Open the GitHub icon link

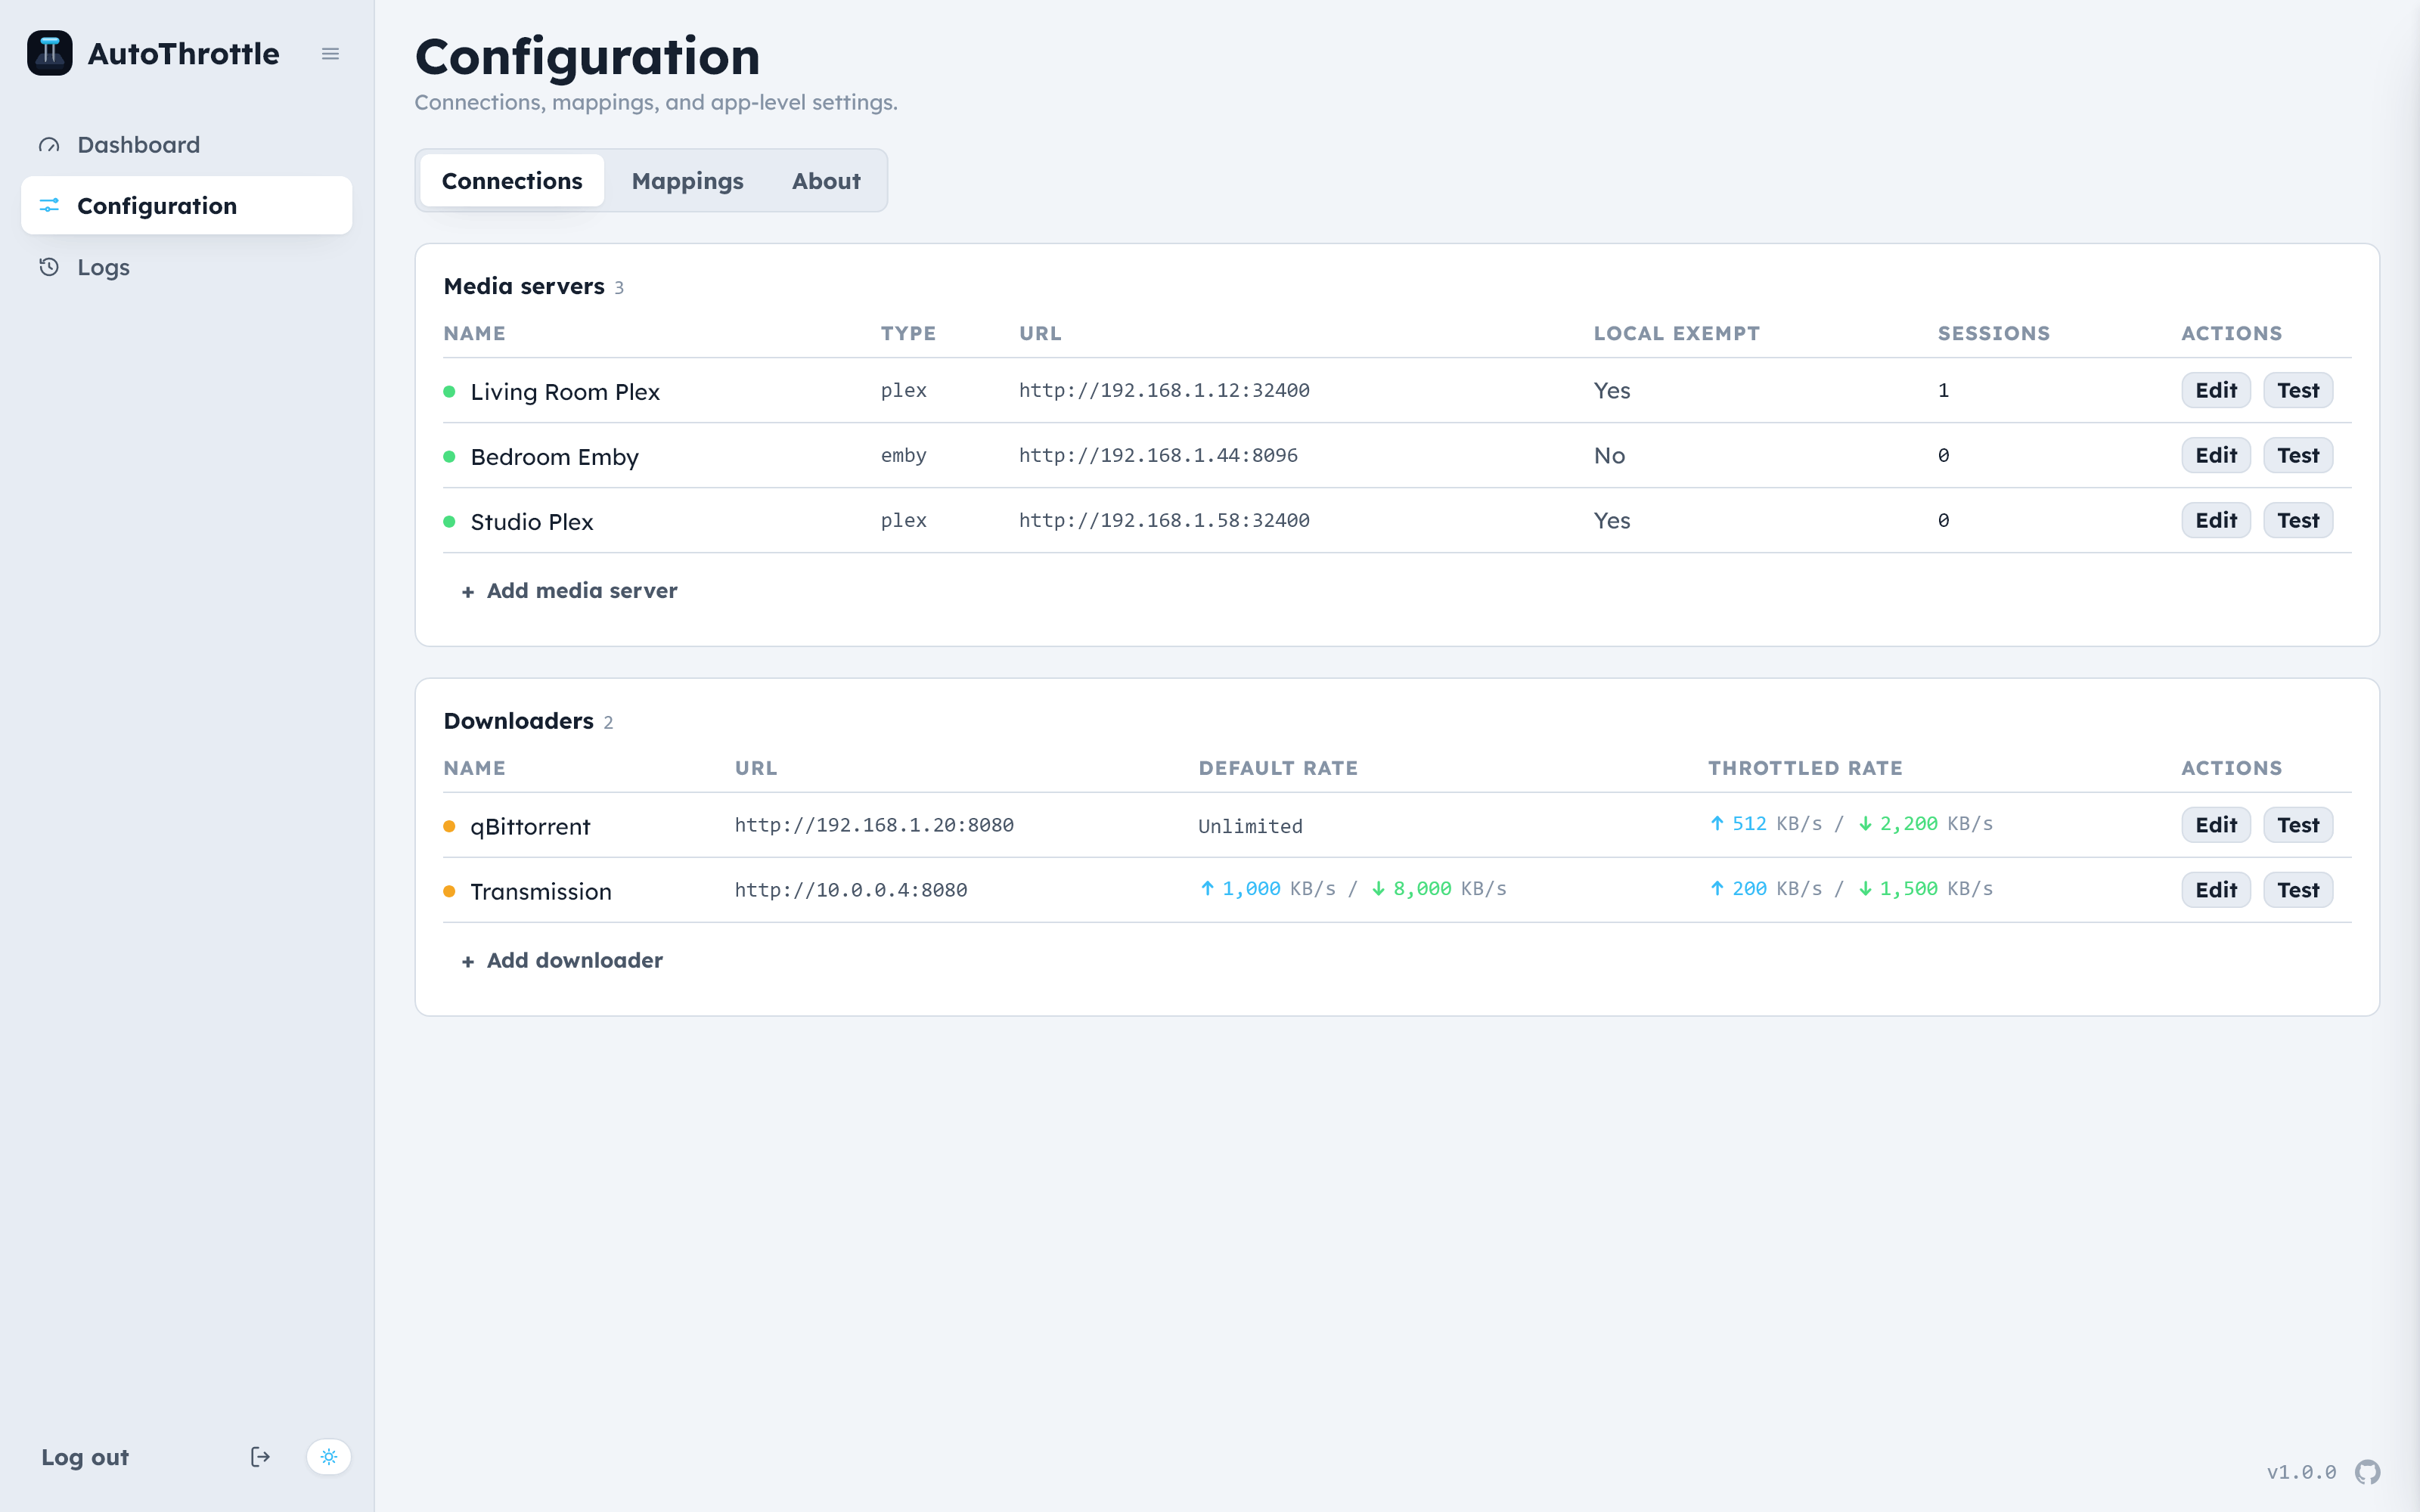pyautogui.click(x=2367, y=1472)
